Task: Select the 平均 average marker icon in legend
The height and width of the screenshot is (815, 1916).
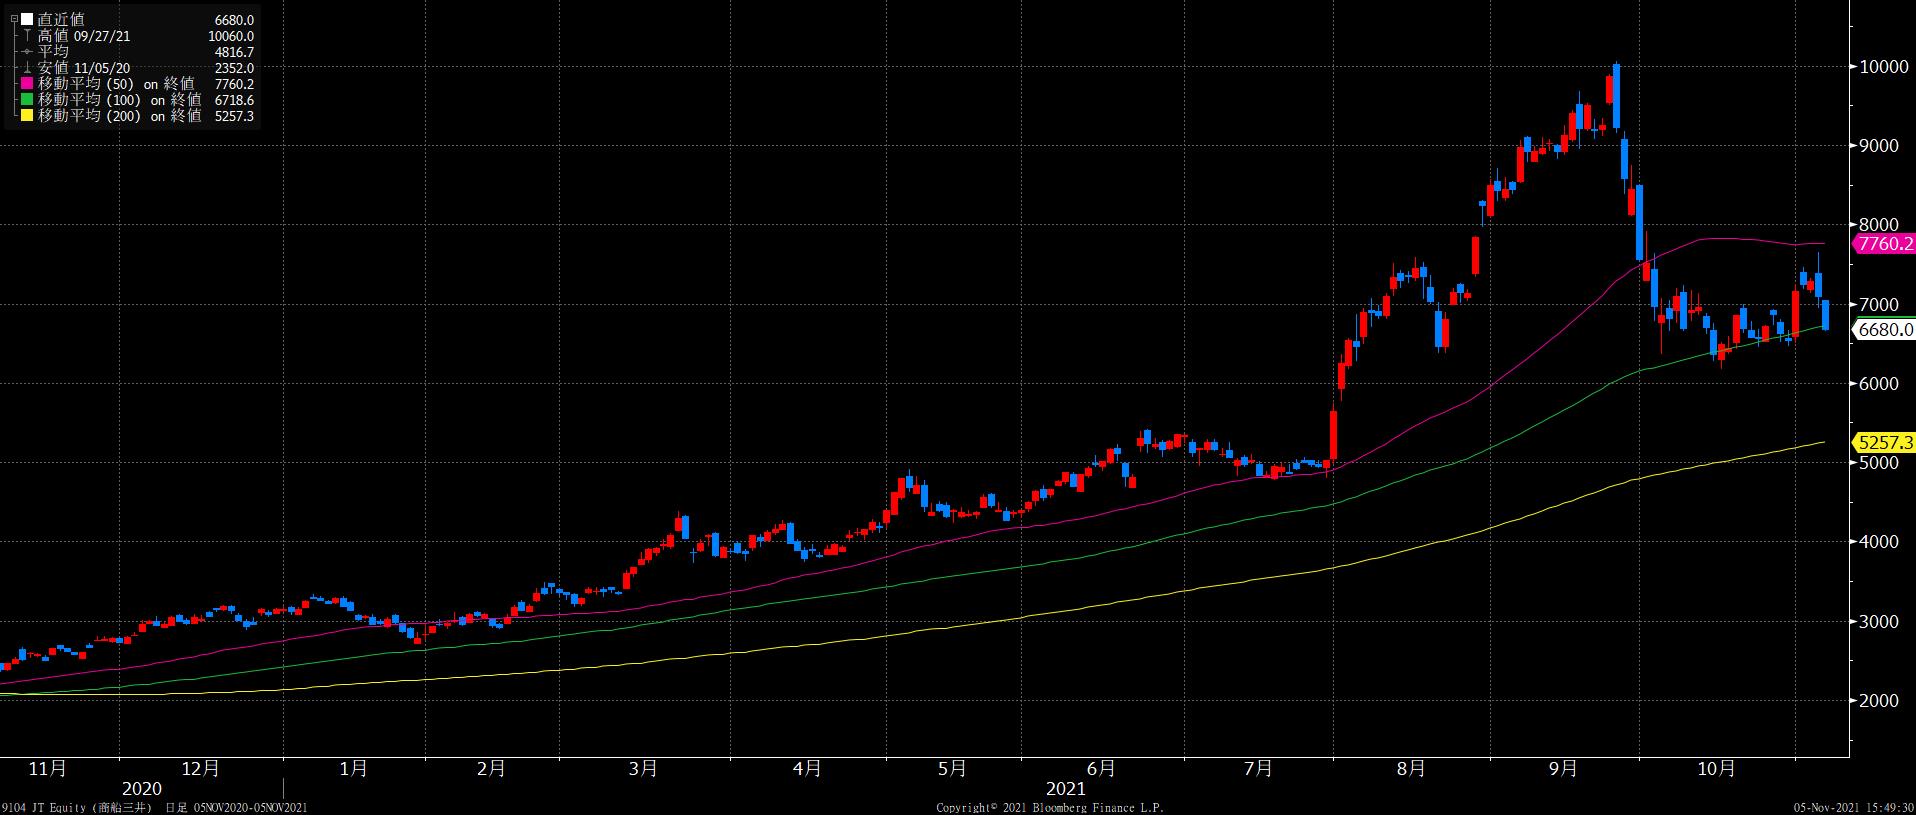Action: 27,52
